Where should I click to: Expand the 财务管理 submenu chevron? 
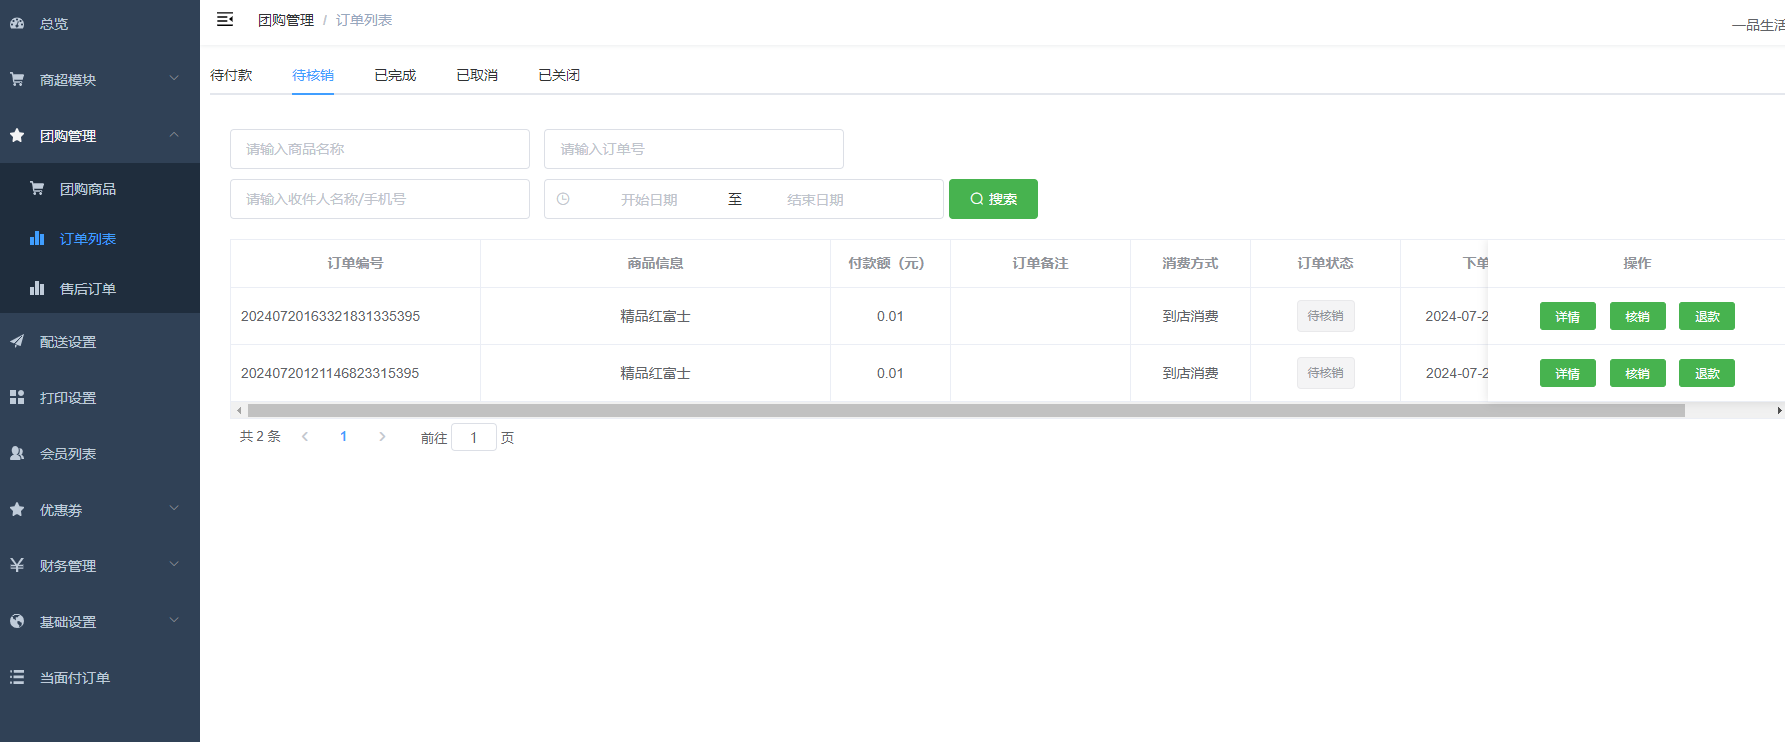click(174, 564)
